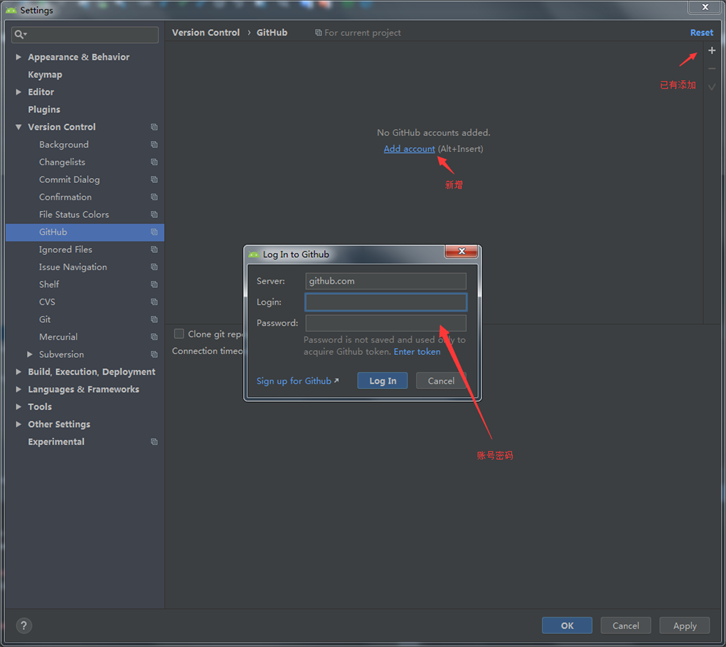Expand Languages & Frameworks section
Screen dimensions: 726x647
coord(19,389)
